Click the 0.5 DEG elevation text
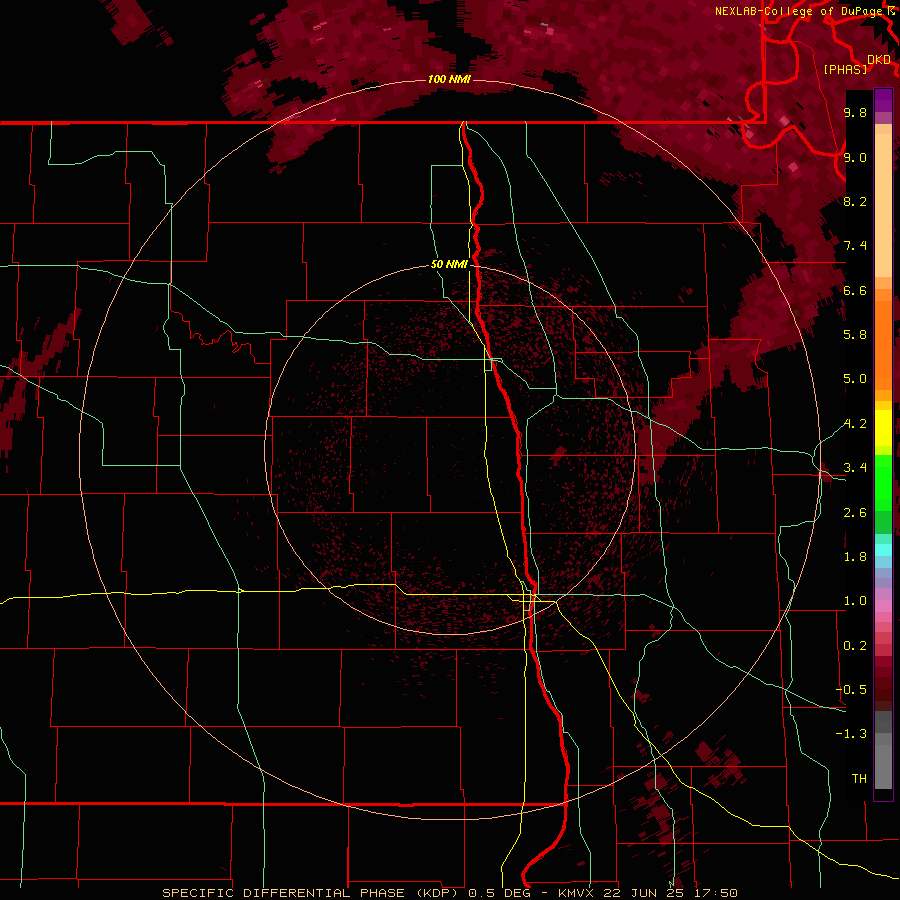This screenshot has width=900, height=900. pyautogui.click(x=502, y=893)
